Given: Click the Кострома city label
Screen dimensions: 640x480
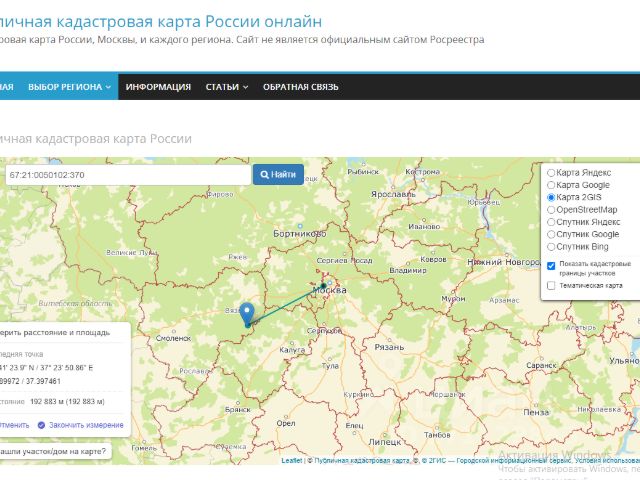Looking at the screenshot, I should pyautogui.click(x=422, y=172).
